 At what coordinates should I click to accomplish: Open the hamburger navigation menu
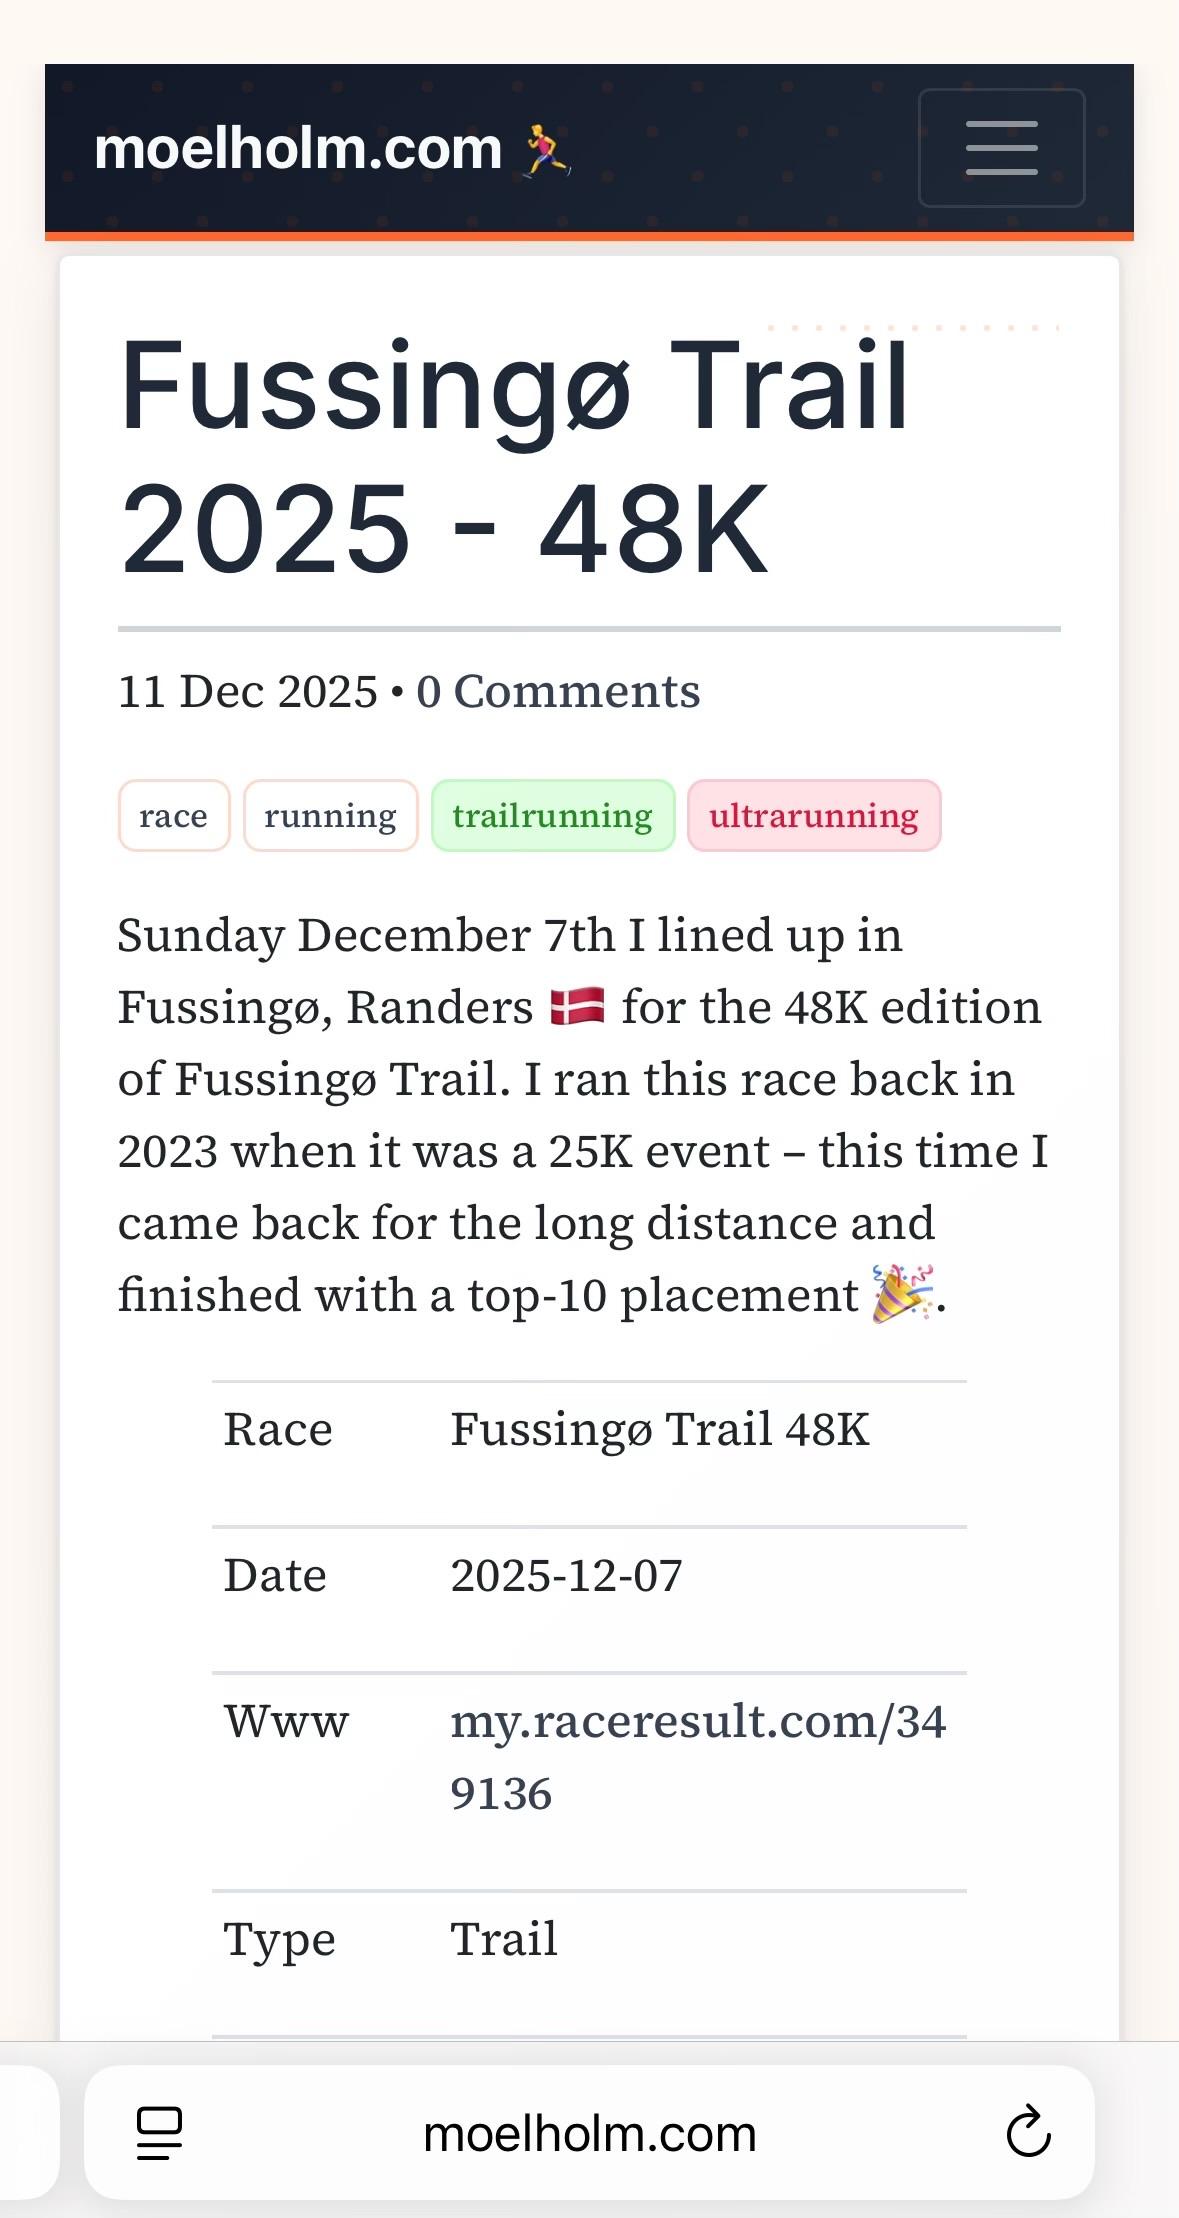tap(1001, 148)
